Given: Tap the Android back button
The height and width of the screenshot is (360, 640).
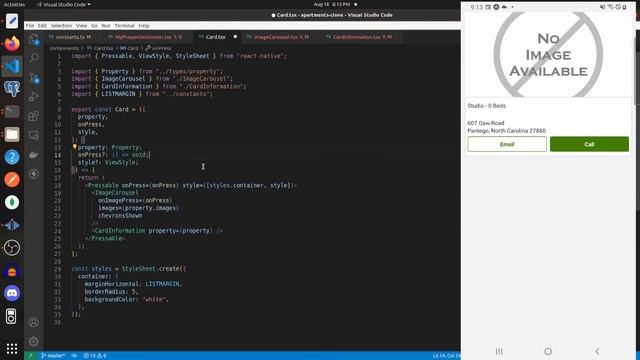Looking at the screenshot, I should [597, 351].
